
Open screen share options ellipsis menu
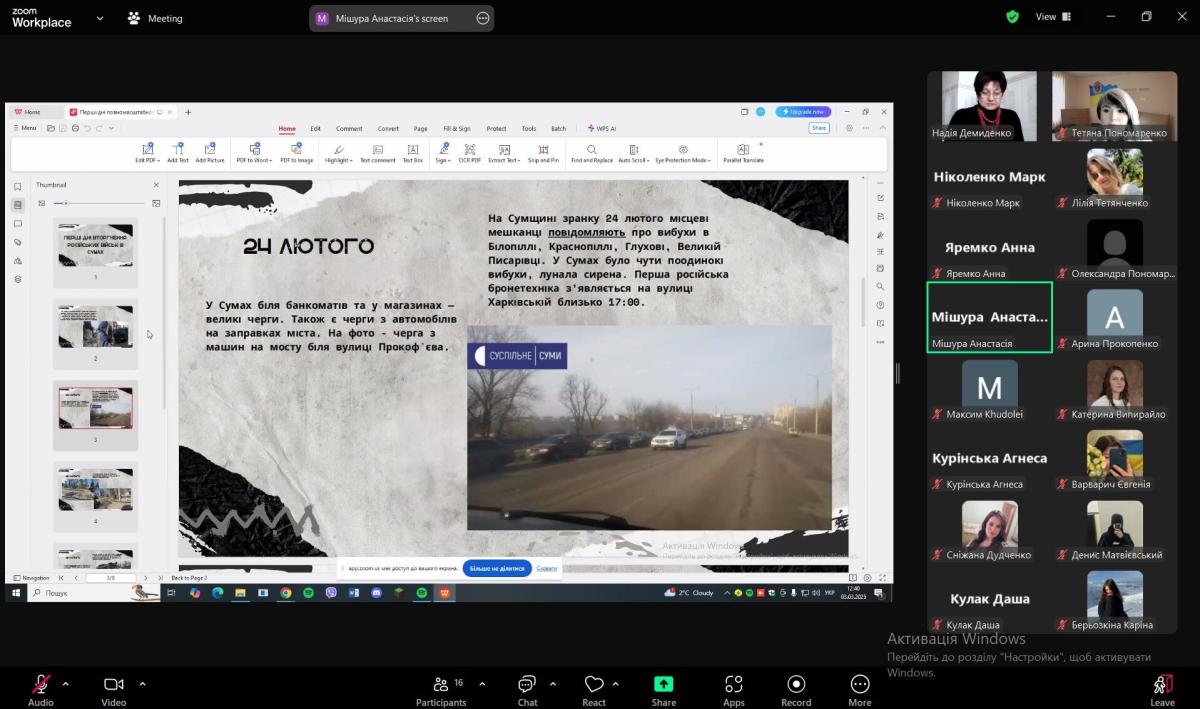483,18
